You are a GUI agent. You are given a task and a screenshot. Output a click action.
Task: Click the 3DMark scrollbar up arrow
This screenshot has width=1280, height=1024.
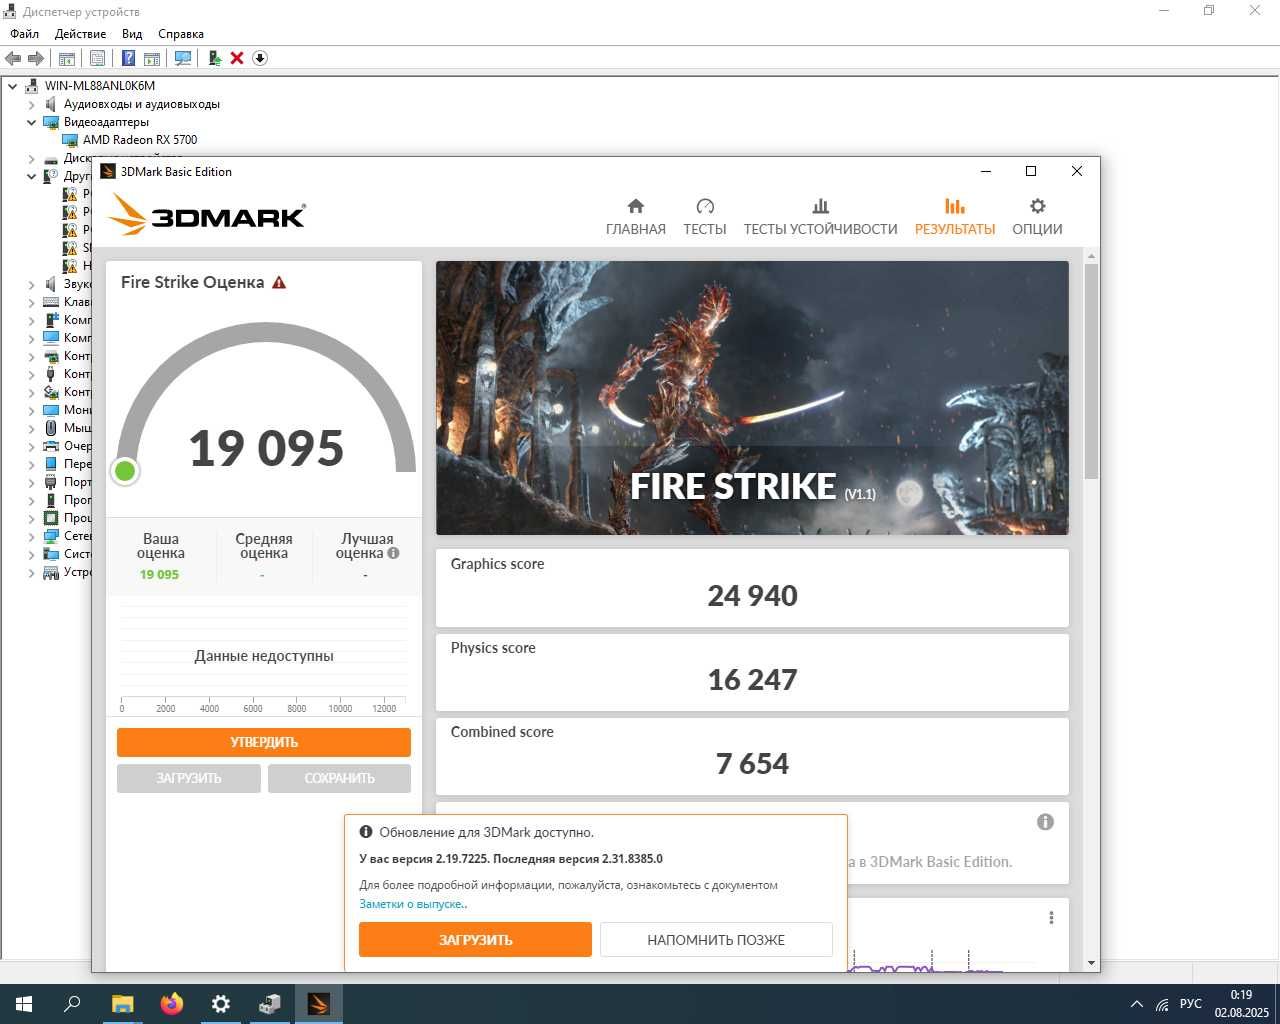pos(1091,256)
